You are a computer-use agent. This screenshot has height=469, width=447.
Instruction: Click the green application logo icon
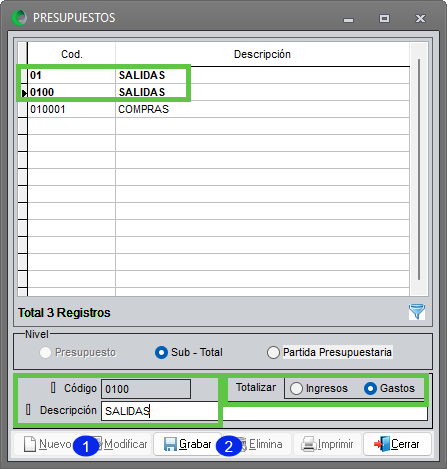[x=19, y=18]
